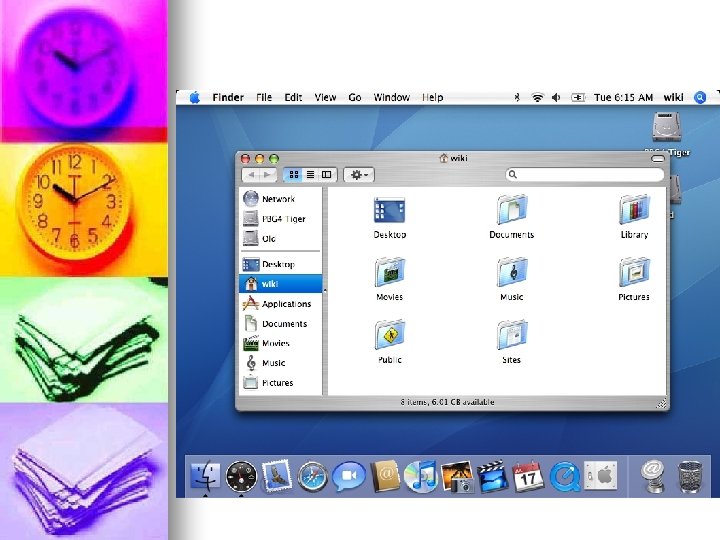Open the Edit menu
The image size is (720, 540).
pos(293,97)
